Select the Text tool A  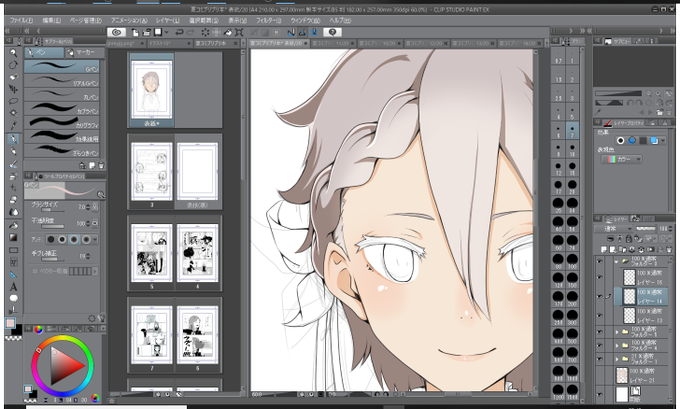point(13,287)
